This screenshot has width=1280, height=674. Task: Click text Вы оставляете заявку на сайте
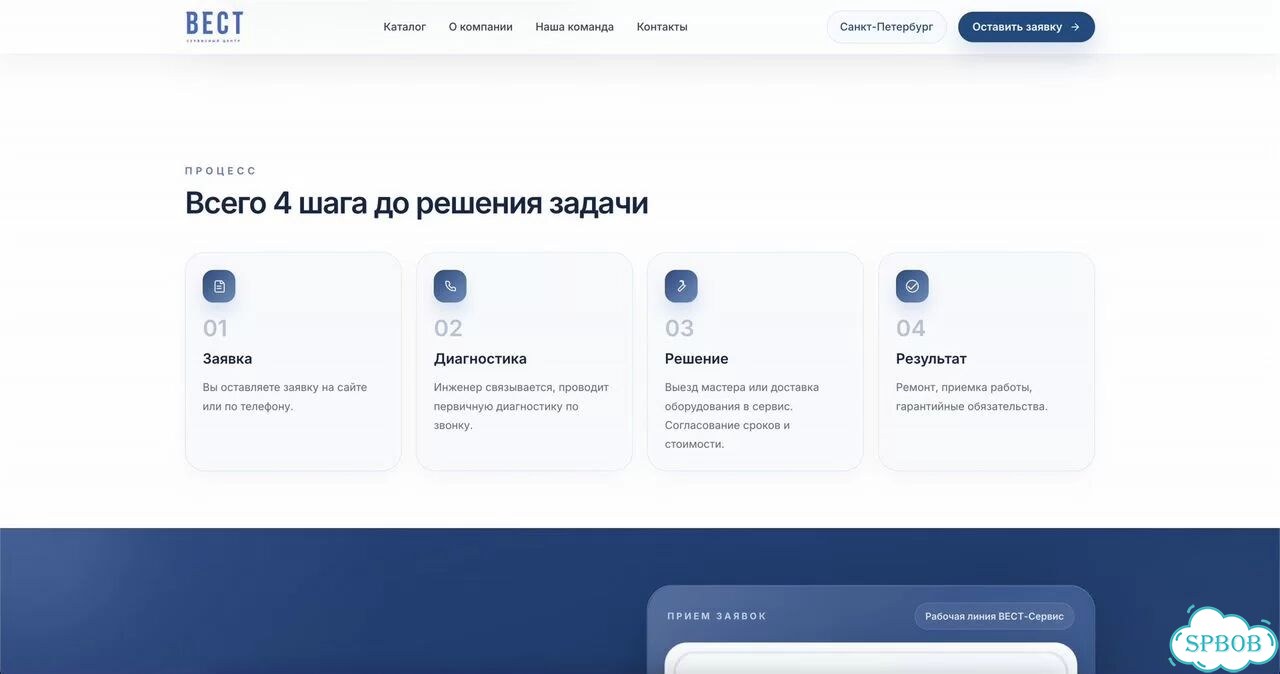[x=285, y=396]
